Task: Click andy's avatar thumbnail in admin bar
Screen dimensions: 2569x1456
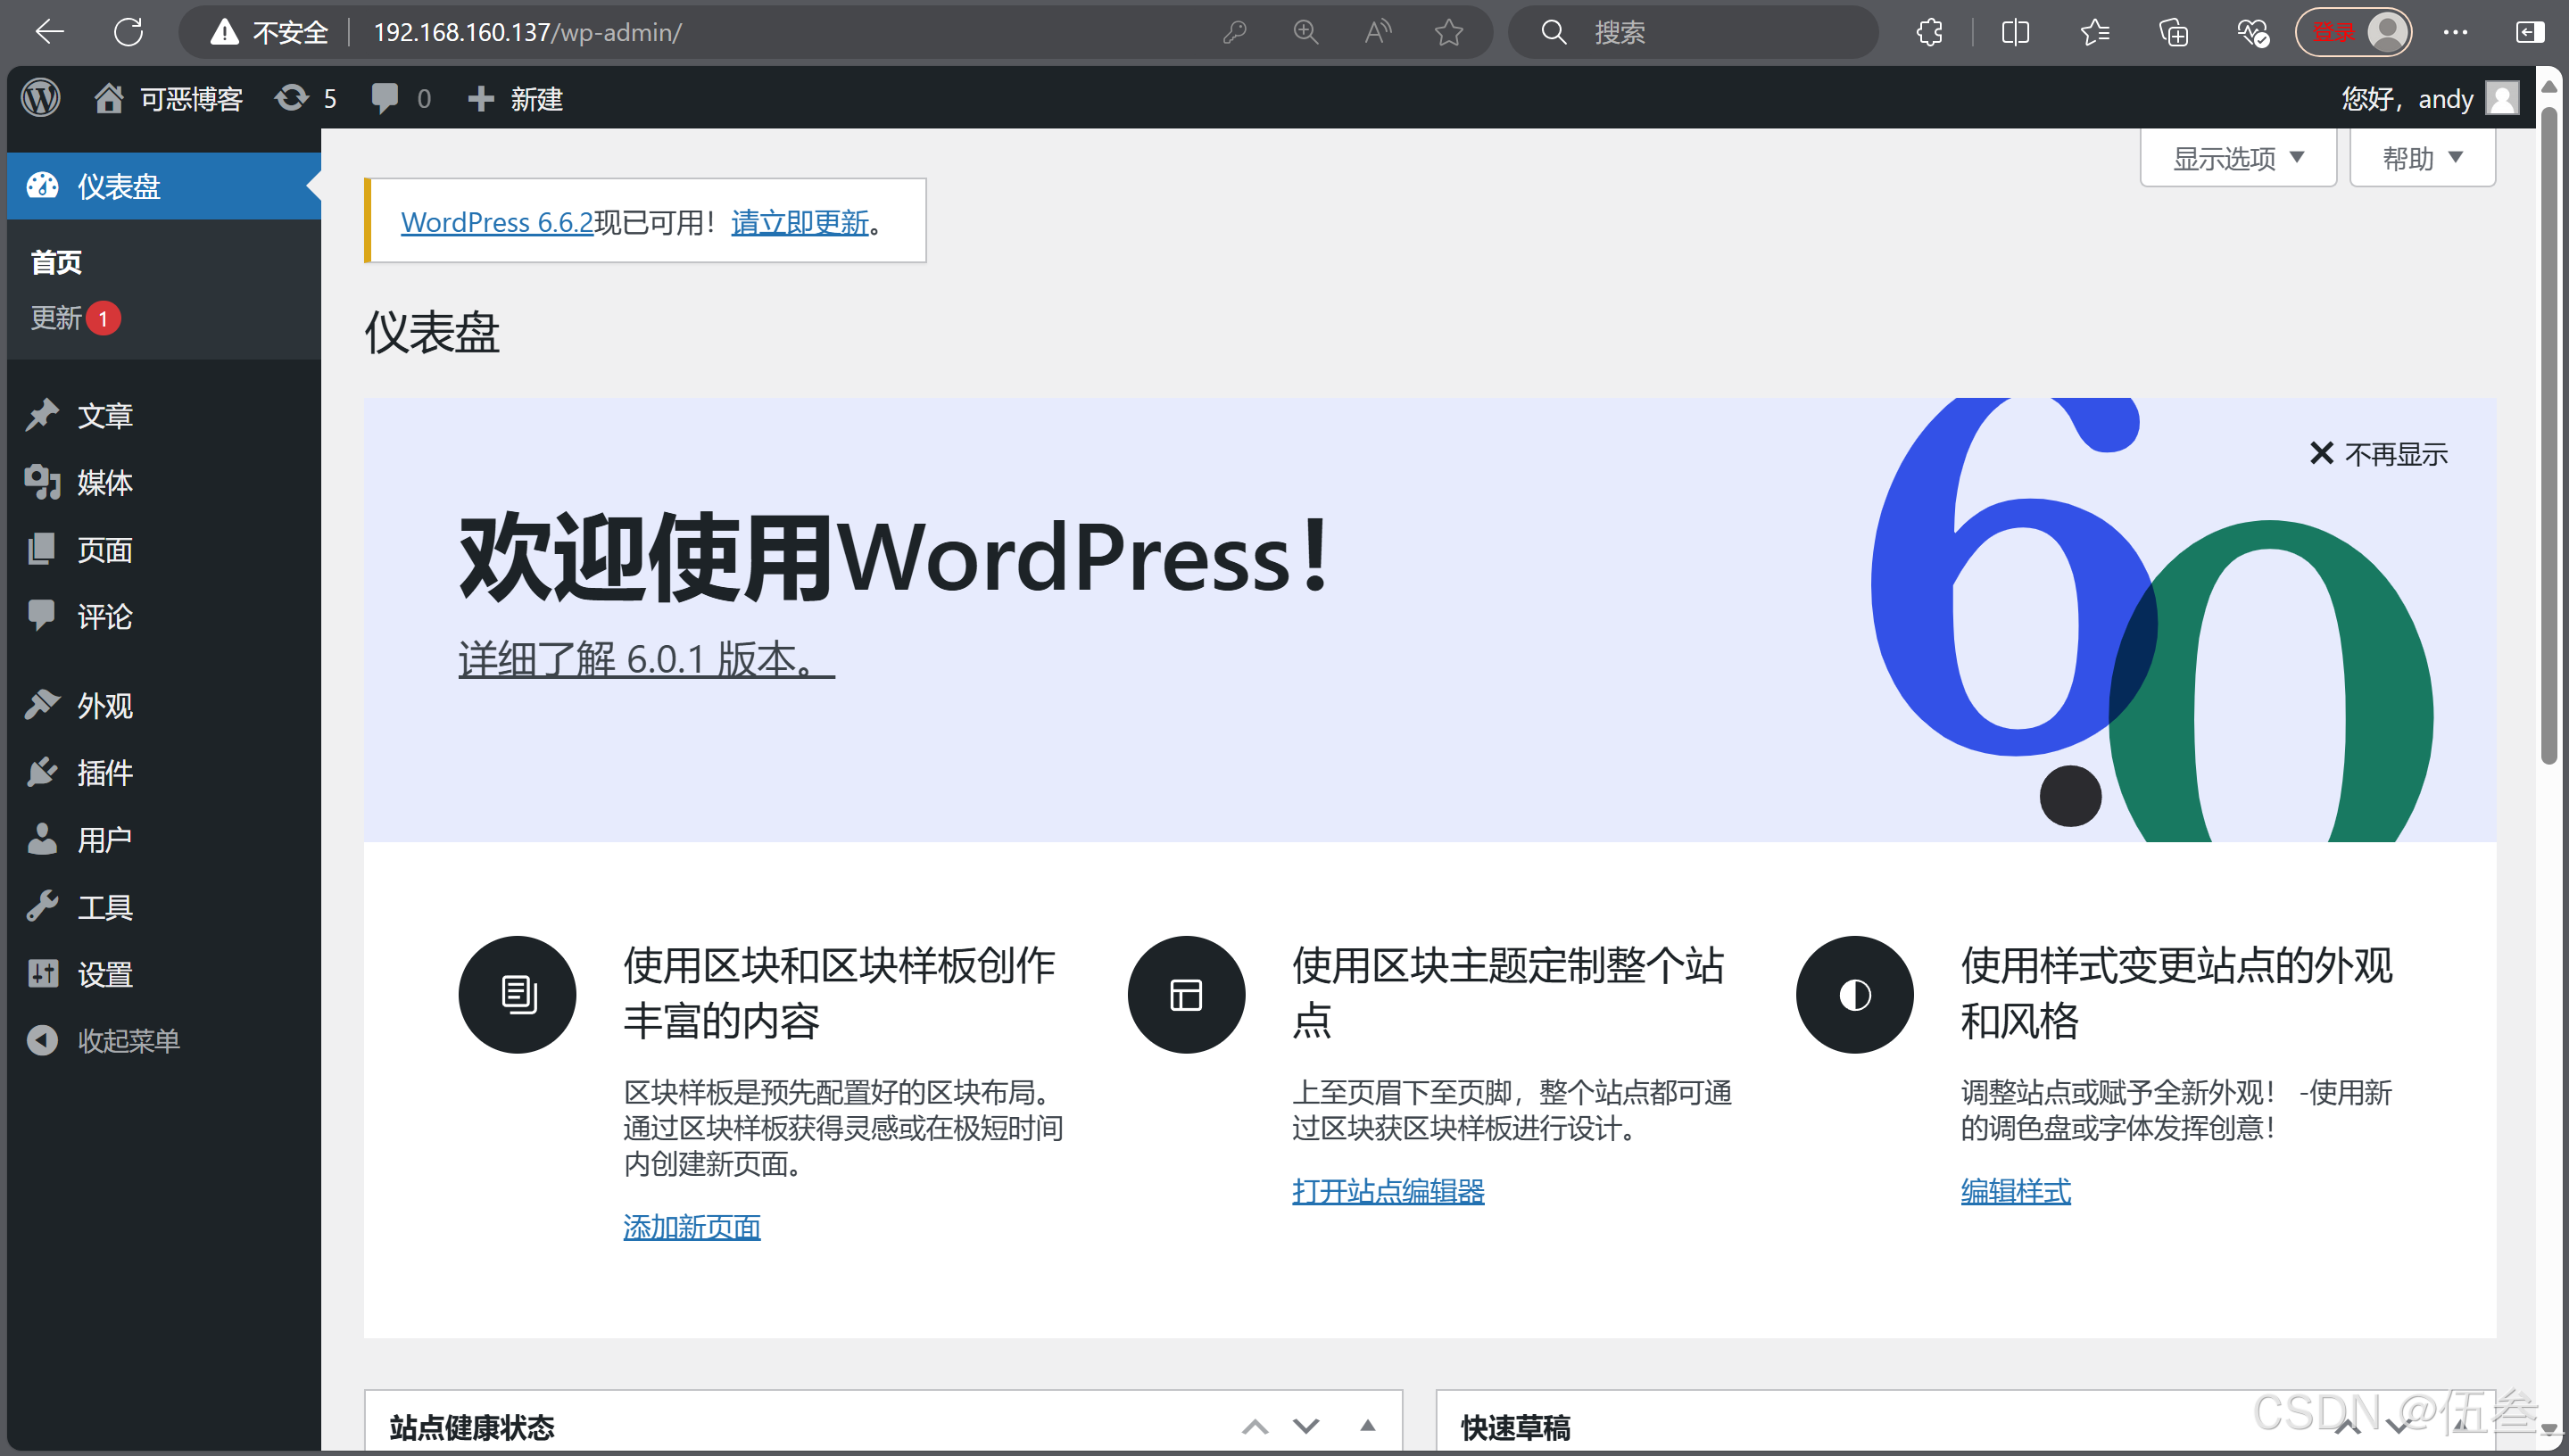Action: pyautogui.click(x=2503, y=98)
